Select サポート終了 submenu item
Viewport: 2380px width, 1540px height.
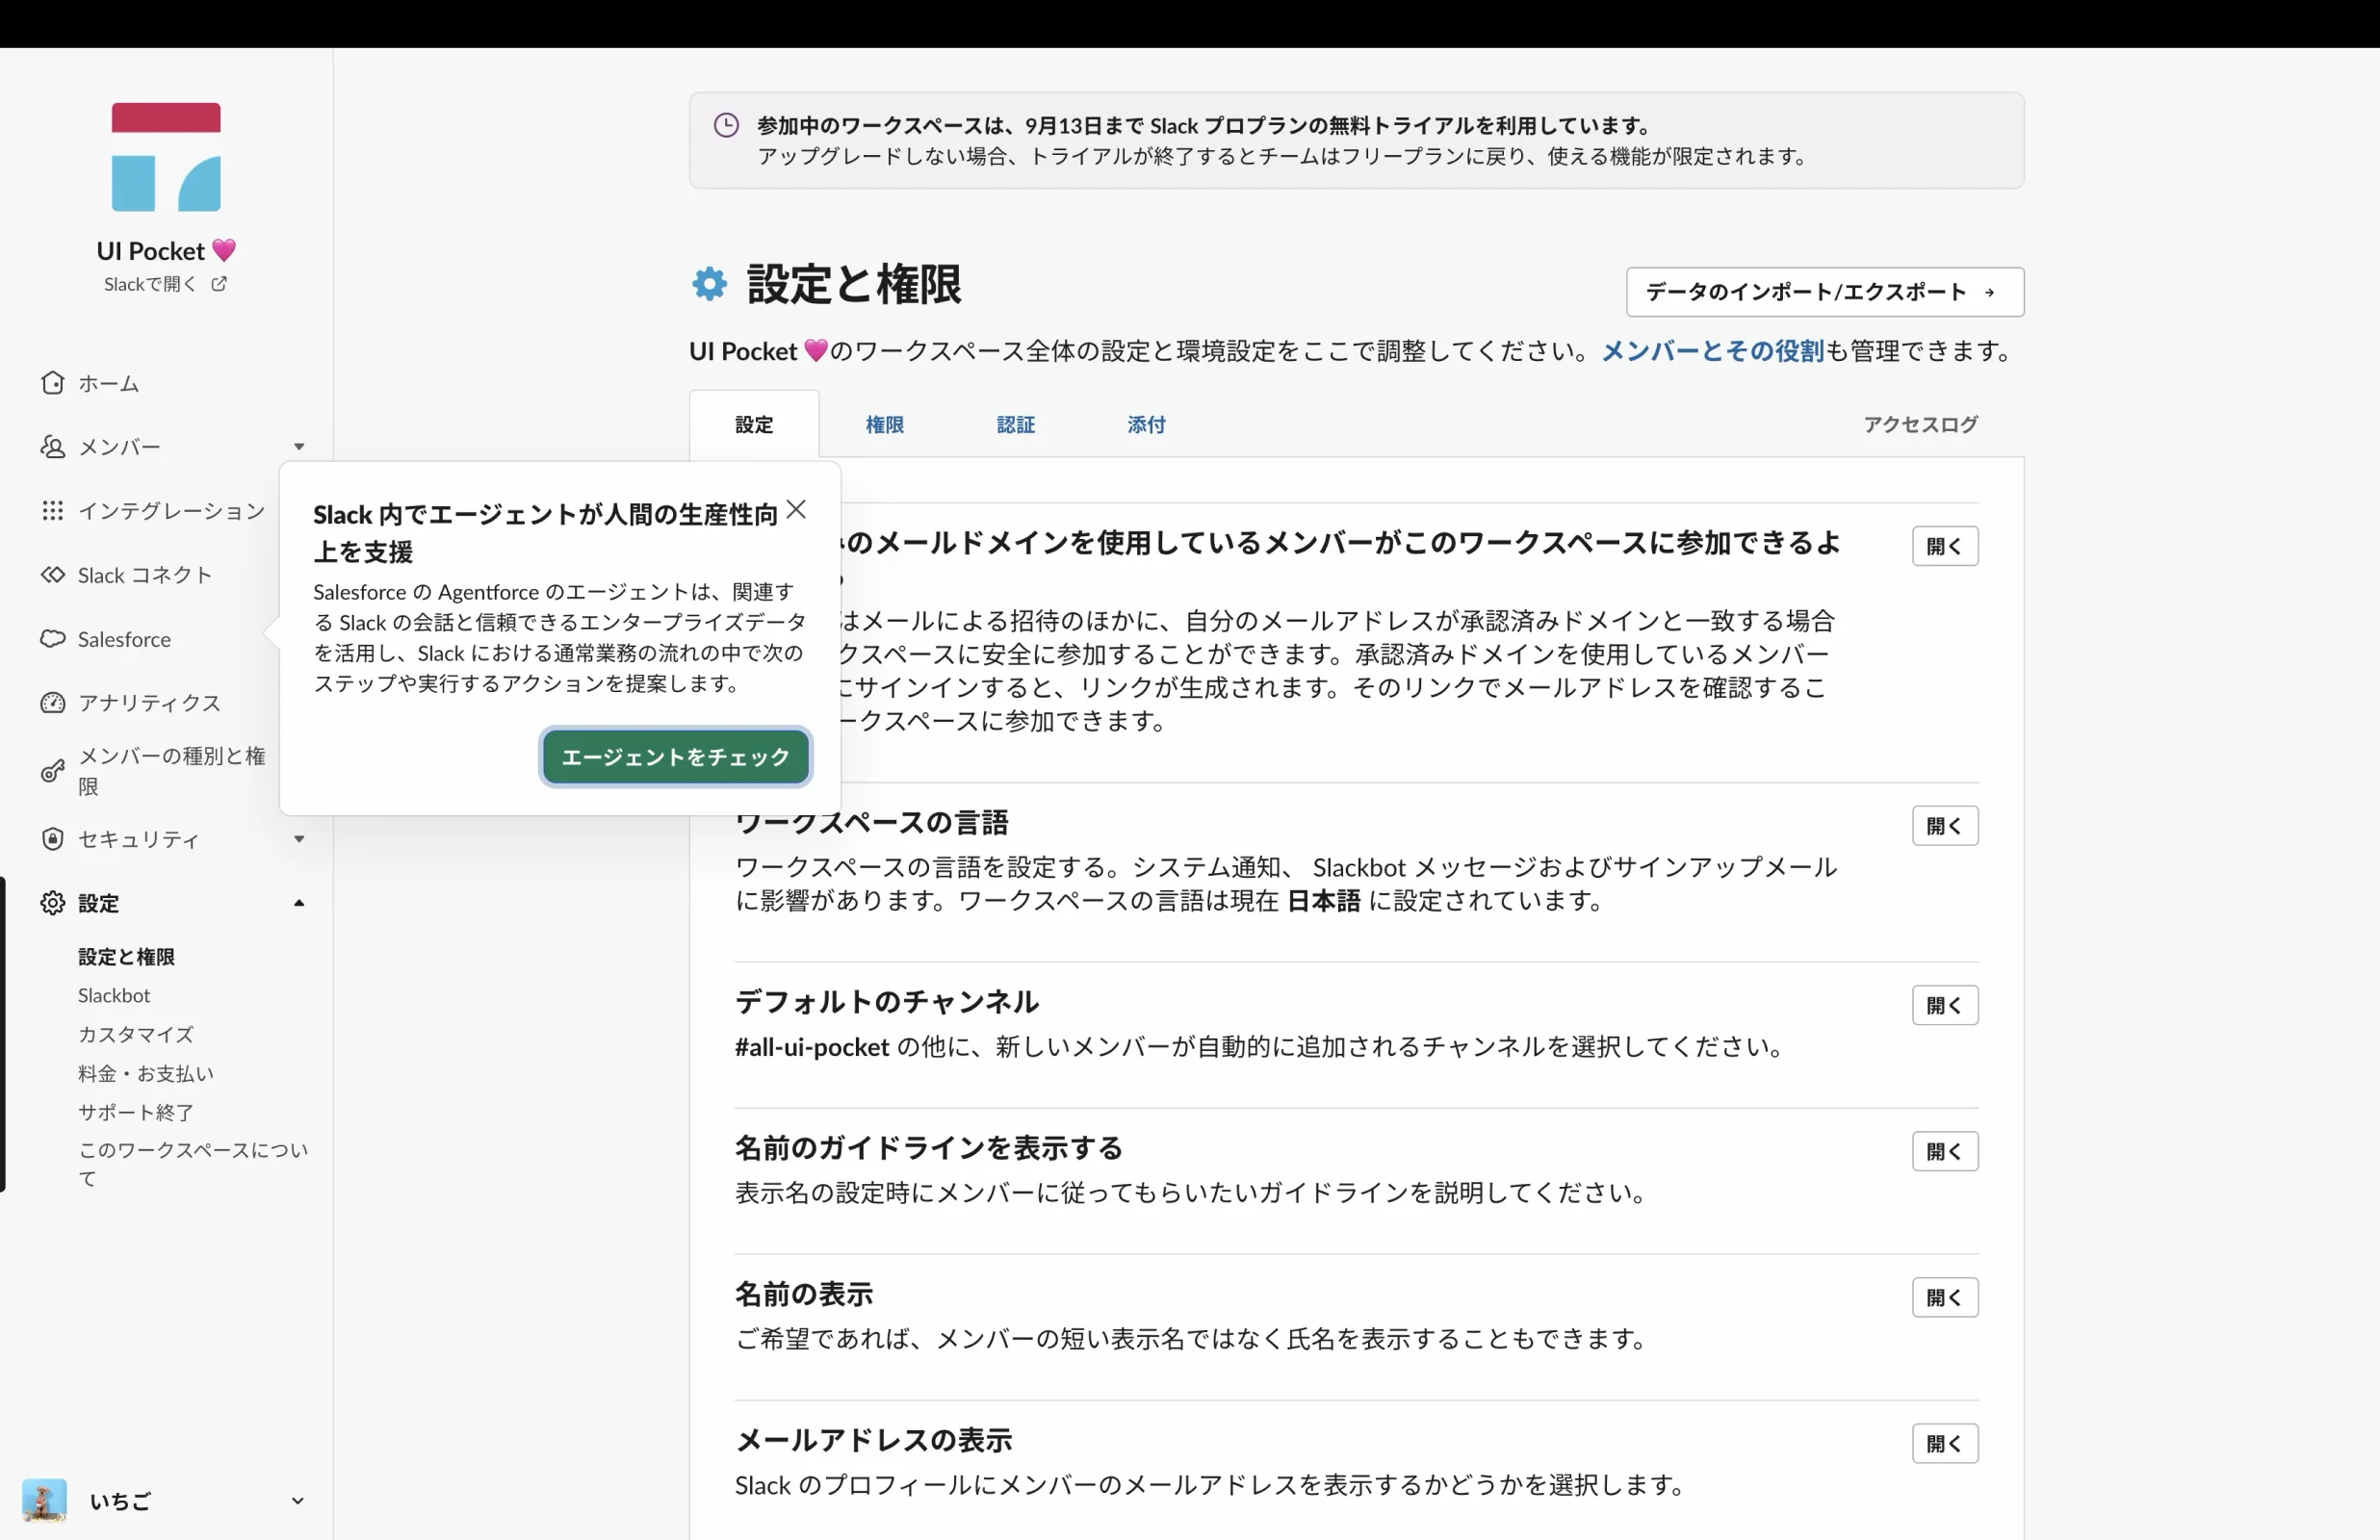tap(136, 1112)
